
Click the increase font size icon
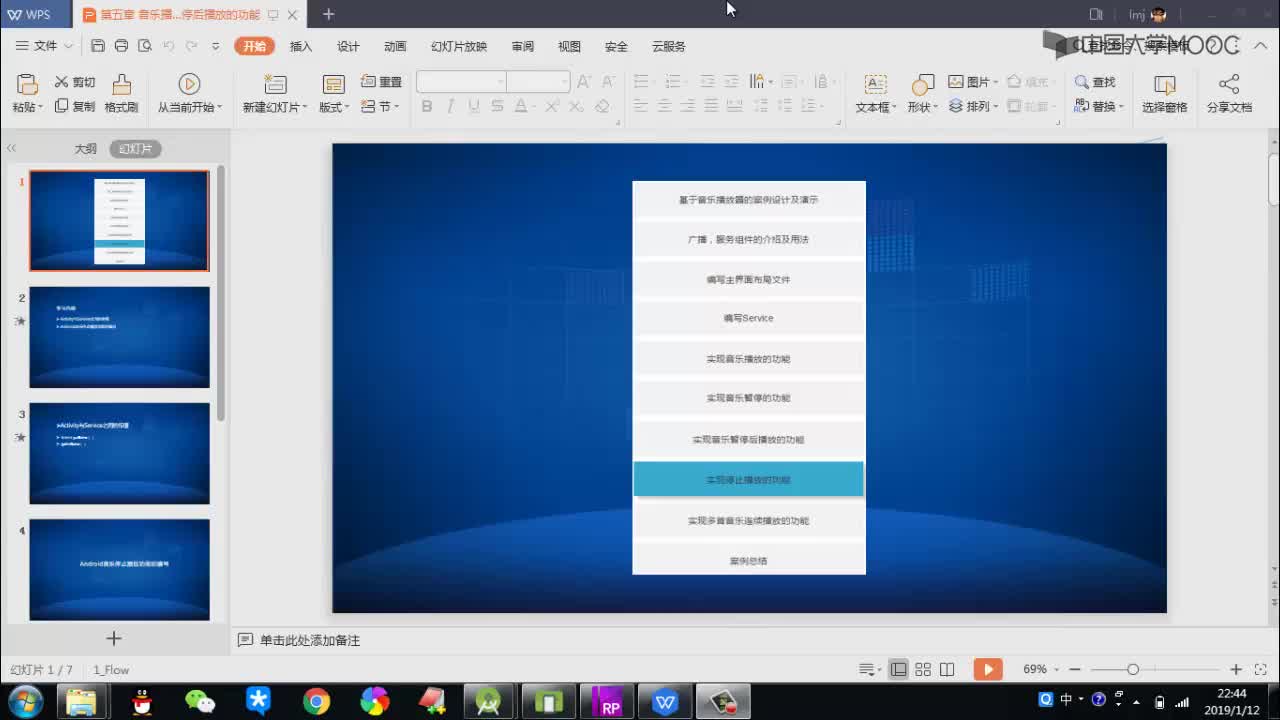pos(584,82)
